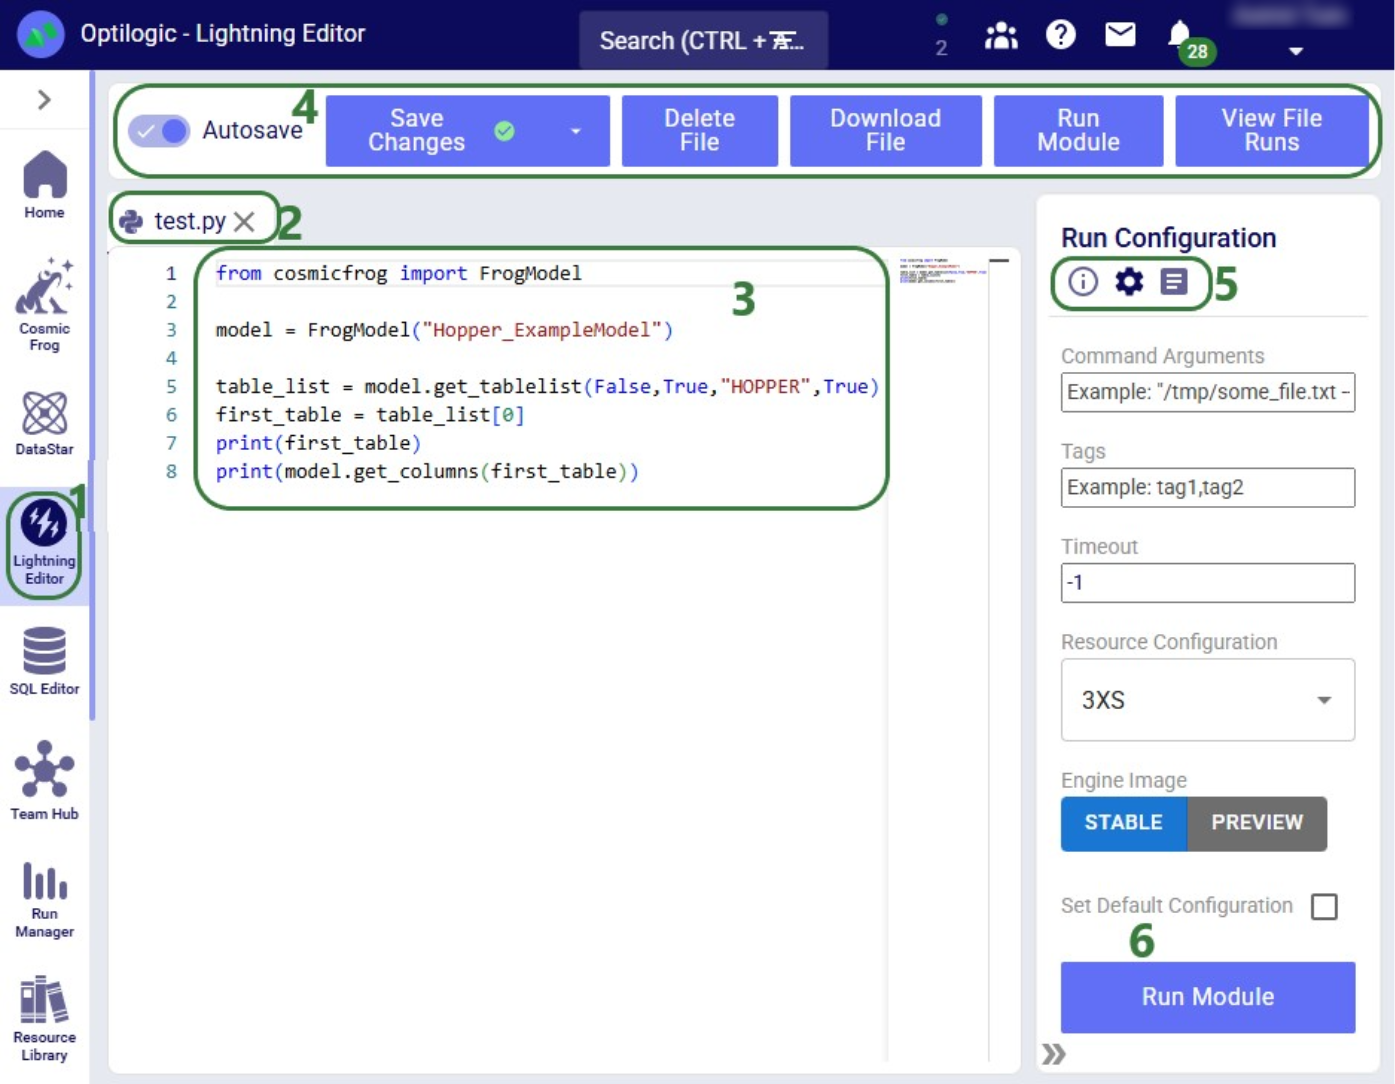Click the line with FrogModel("Hopper_ExampleModel")
This screenshot has width=1395, height=1084.
444,330
